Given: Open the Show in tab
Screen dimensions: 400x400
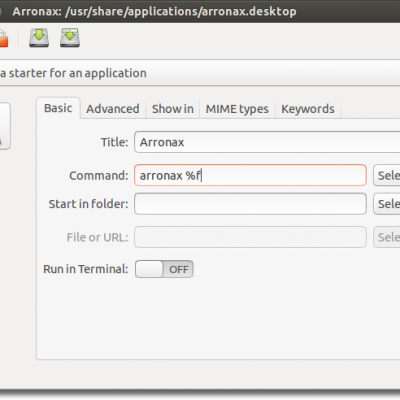Looking at the screenshot, I should point(173,109).
